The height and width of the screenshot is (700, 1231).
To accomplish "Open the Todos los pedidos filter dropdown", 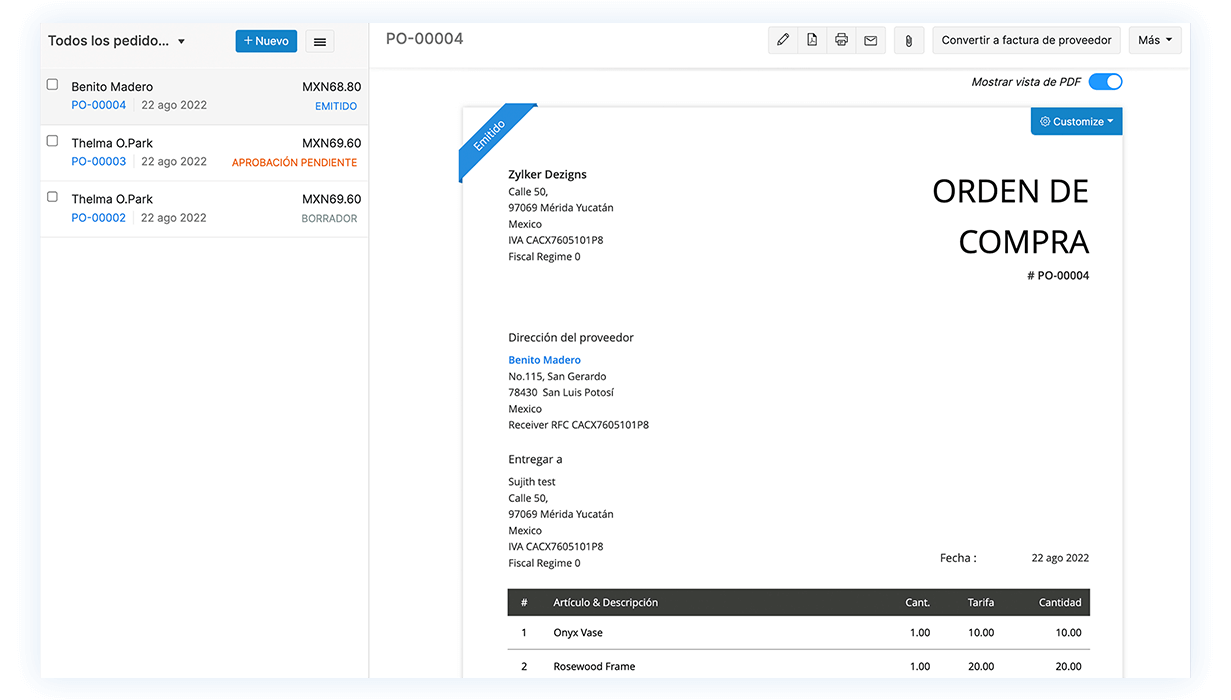I will point(110,40).
